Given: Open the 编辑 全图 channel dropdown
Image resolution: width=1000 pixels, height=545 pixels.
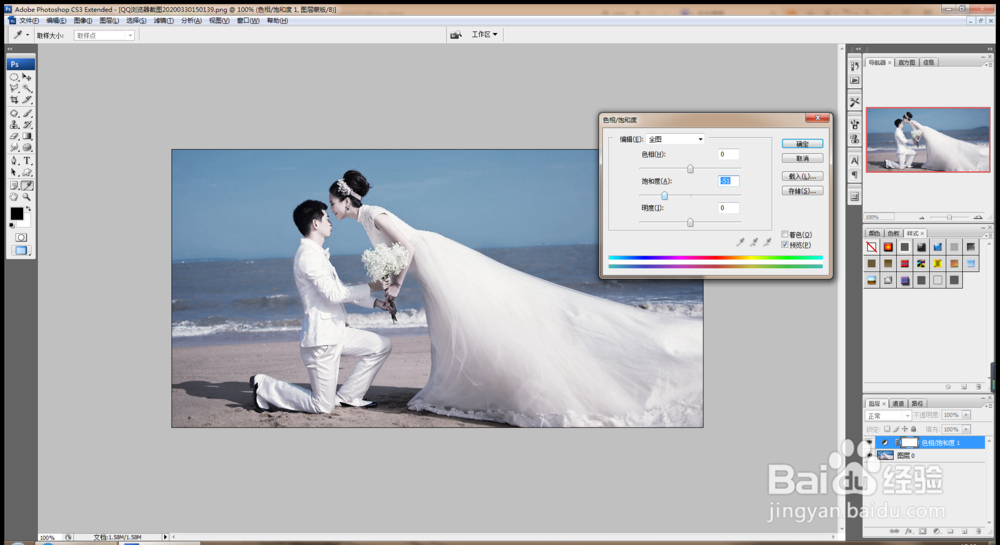Looking at the screenshot, I should point(675,139).
